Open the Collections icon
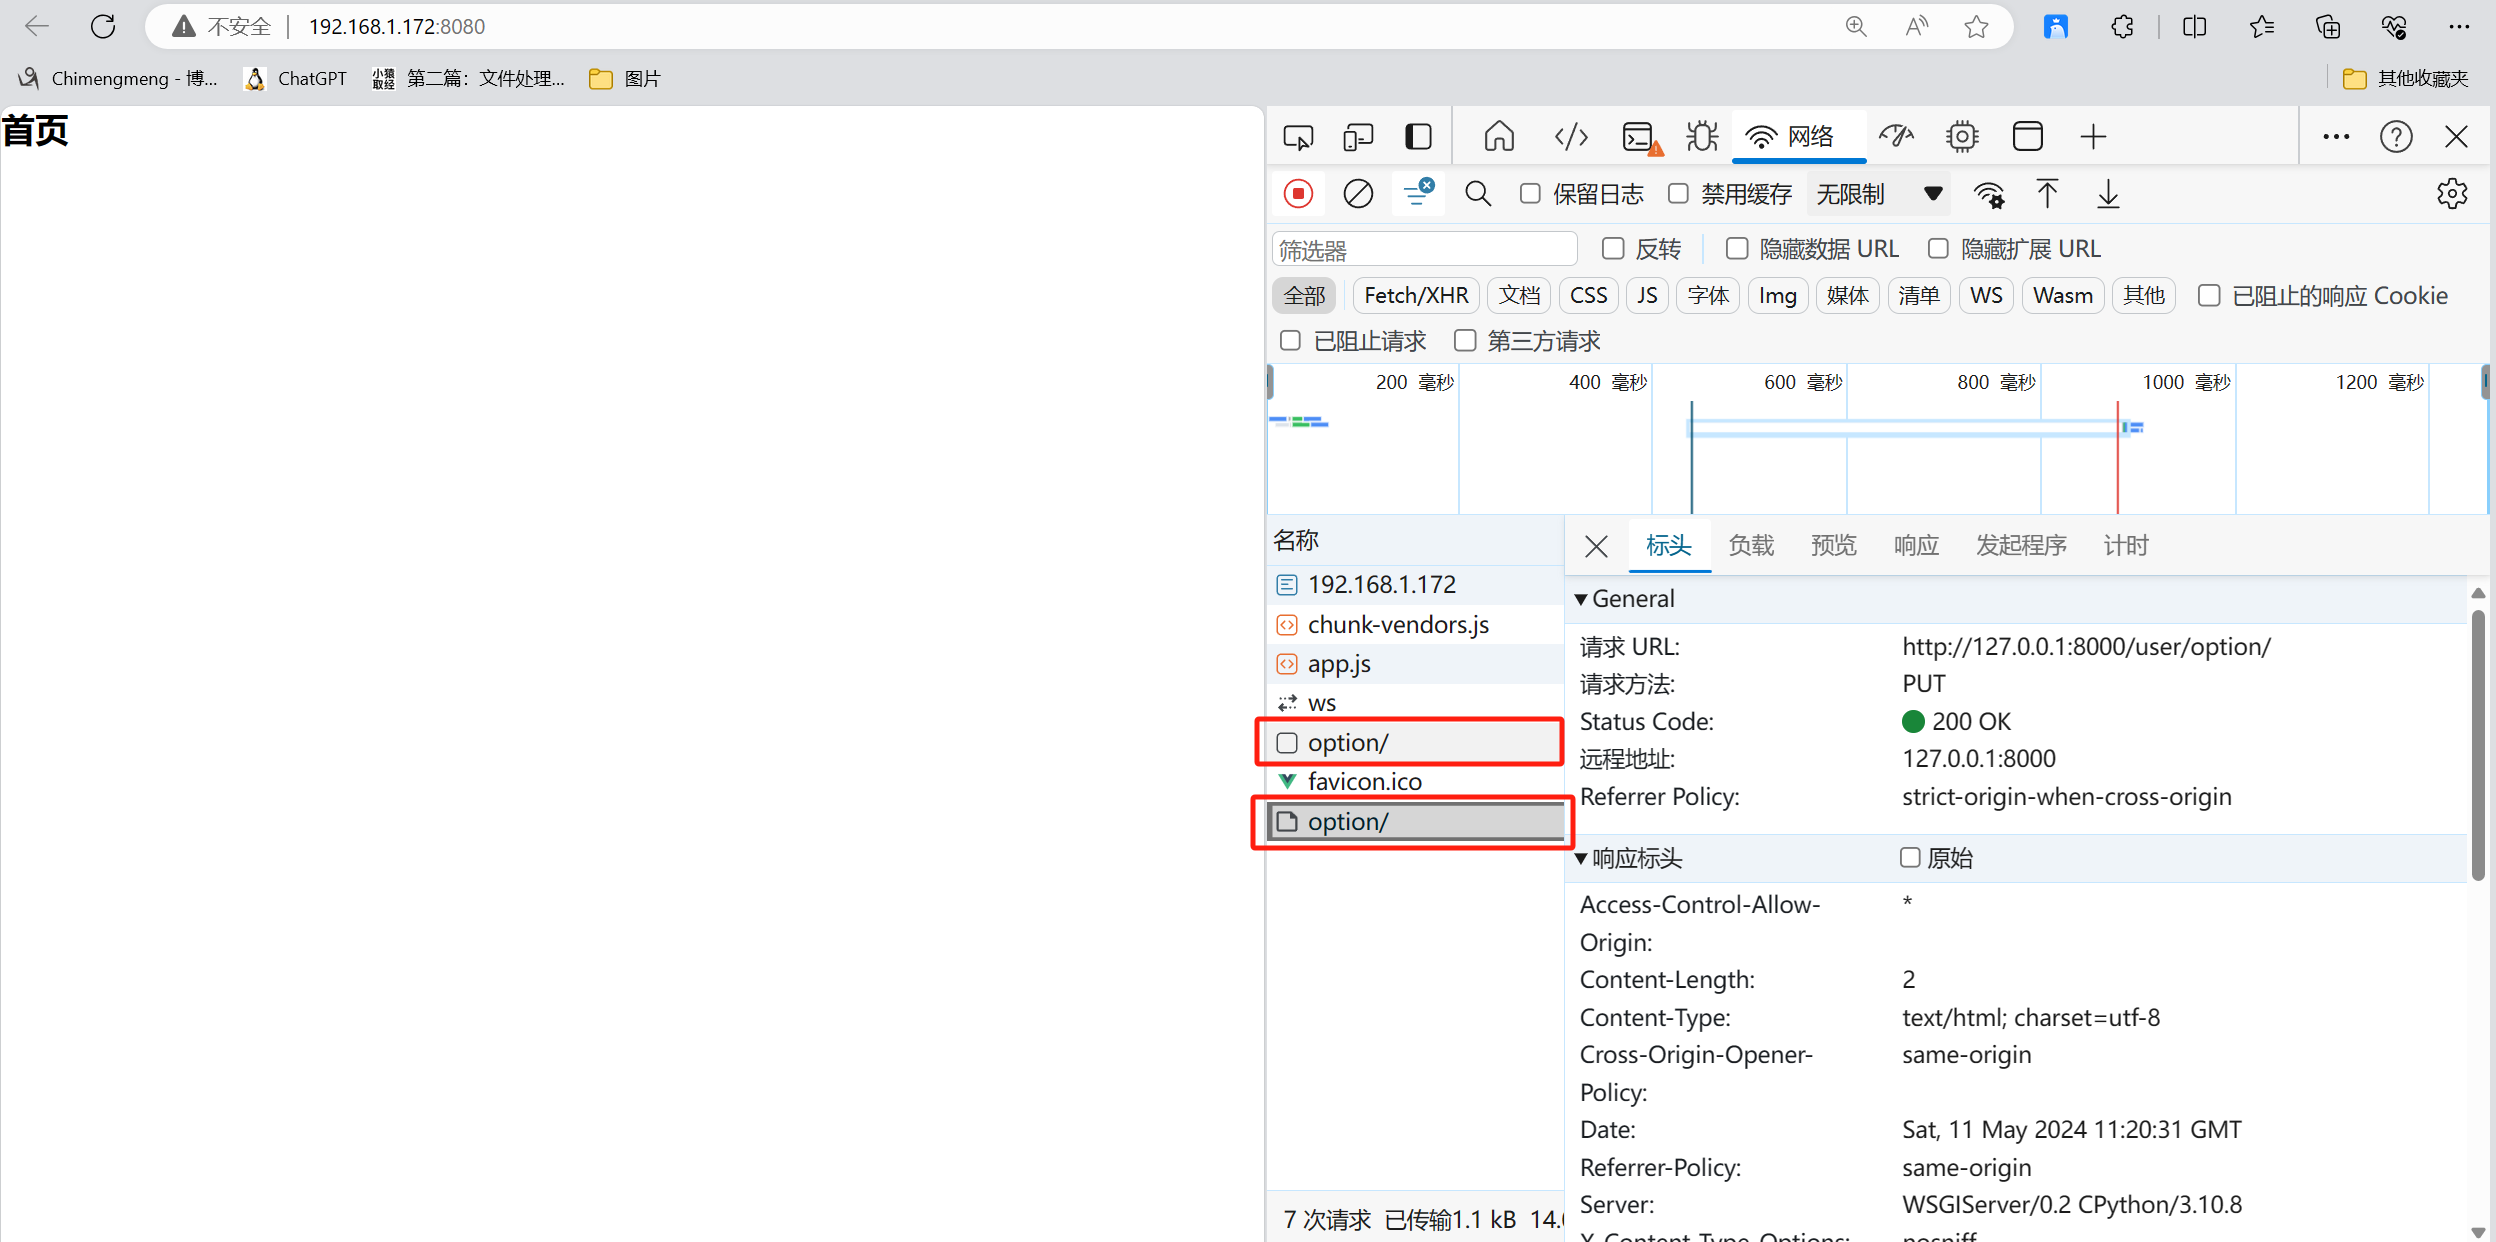The width and height of the screenshot is (2496, 1242). click(x=2328, y=26)
